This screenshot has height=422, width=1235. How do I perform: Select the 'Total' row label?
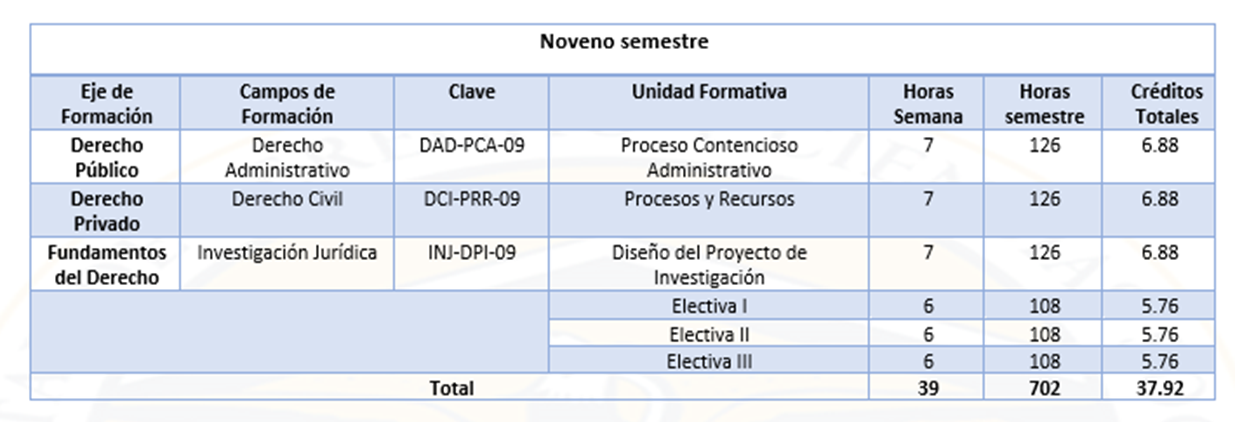pos(451,388)
